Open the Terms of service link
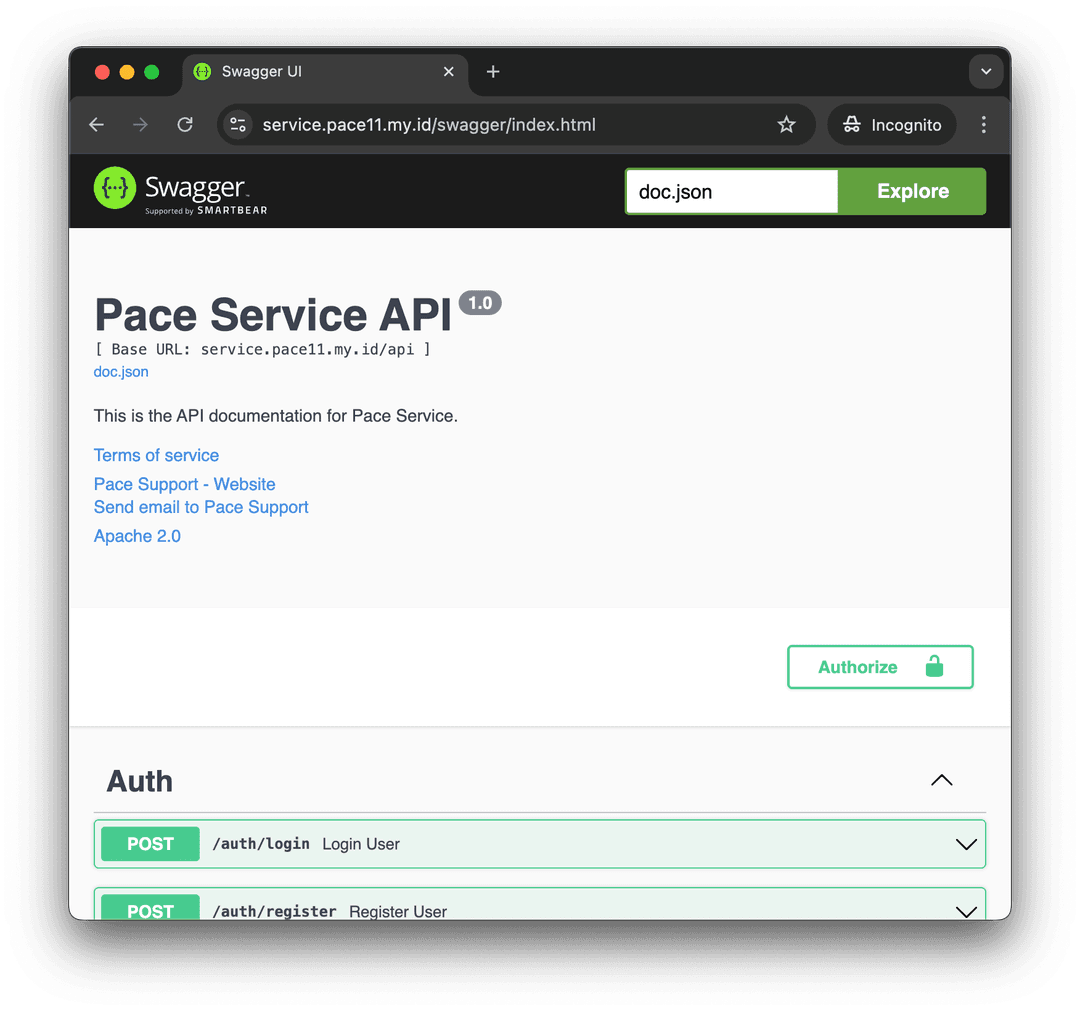This screenshot has width=1080, height=1011. click(x=156, y=455)
